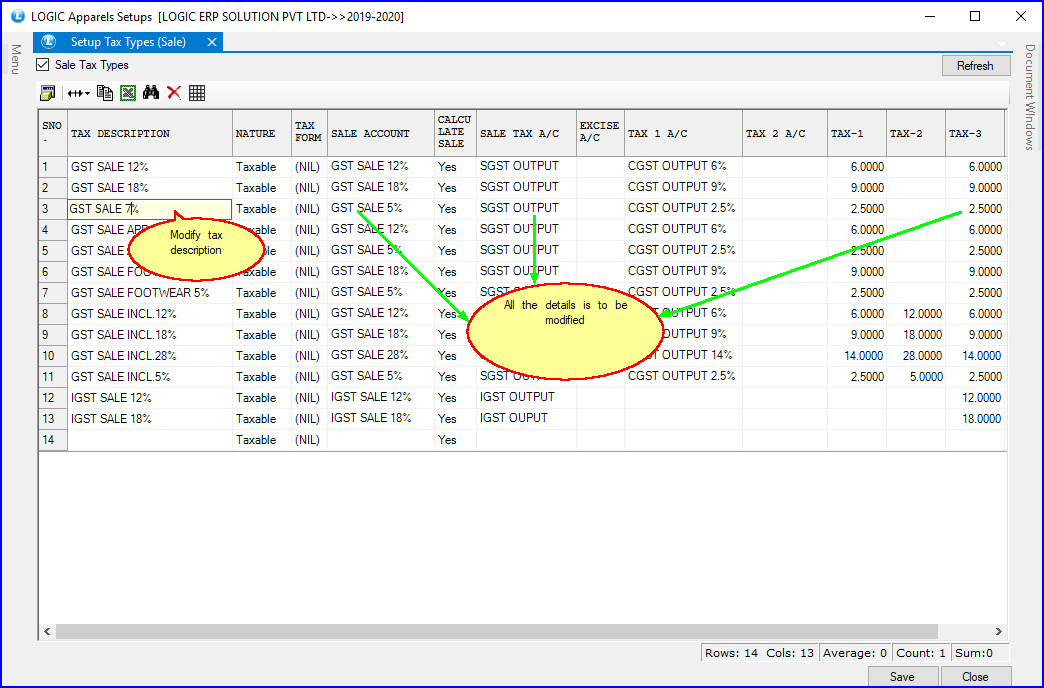The width and height of the screenshot is (1044, 688).
Task: Select the GST SALE INCL.18% cell
Action: click(x=150, y=334)
